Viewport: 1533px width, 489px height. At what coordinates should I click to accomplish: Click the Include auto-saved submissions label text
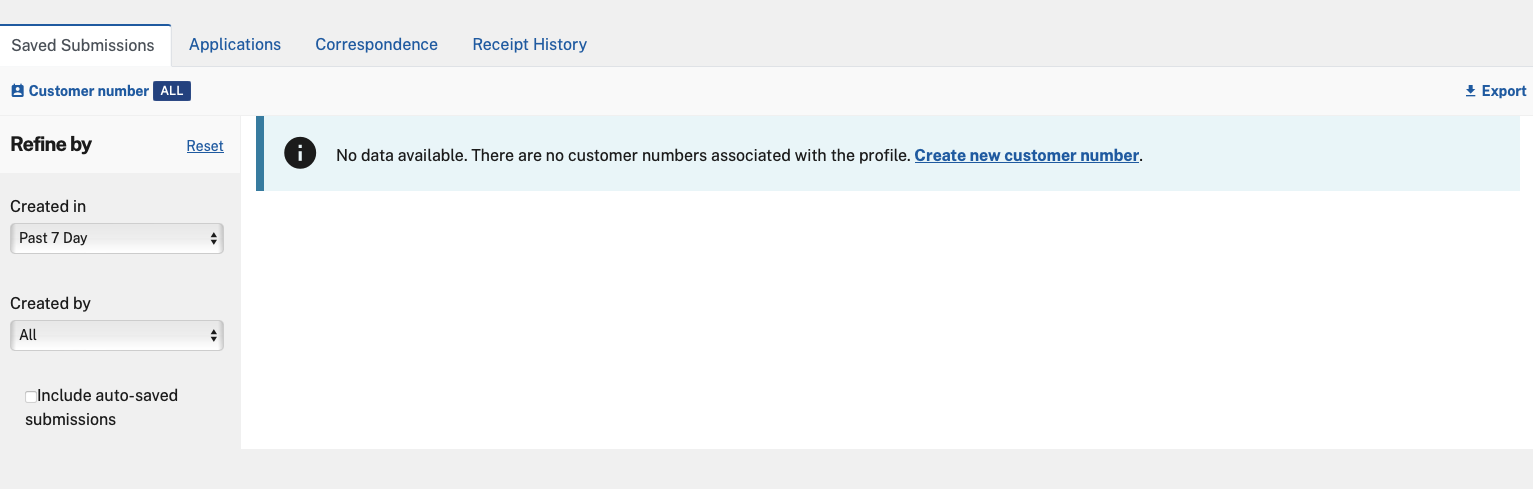tap(107, 396)
